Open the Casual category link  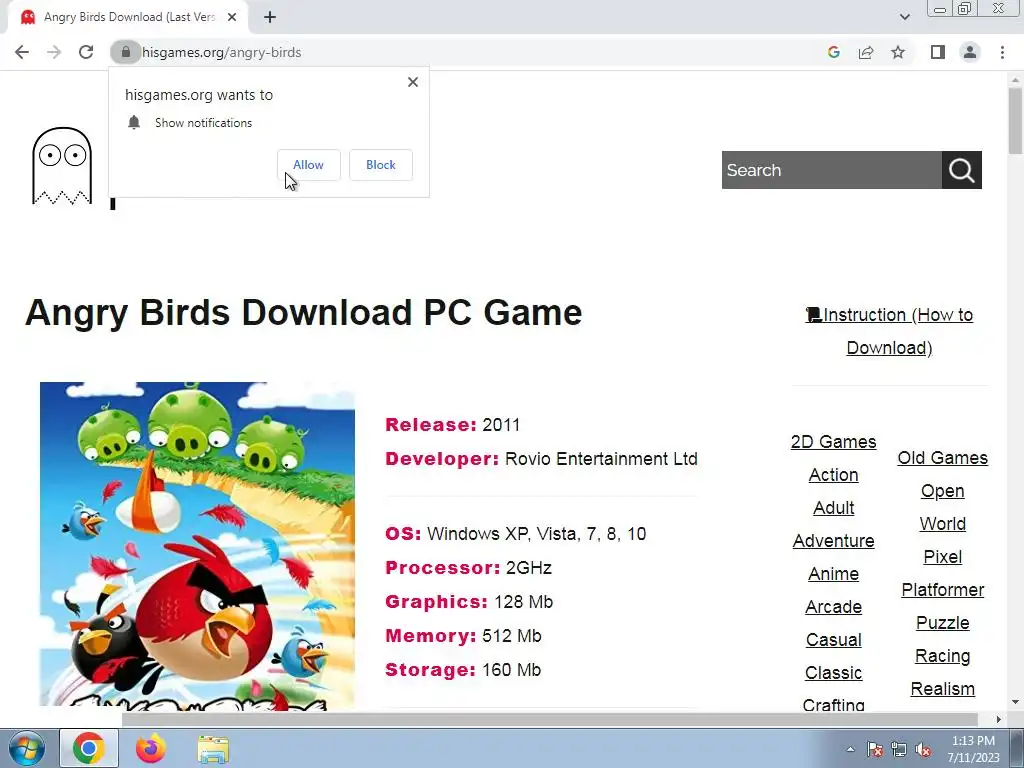[x=833, y=640]
